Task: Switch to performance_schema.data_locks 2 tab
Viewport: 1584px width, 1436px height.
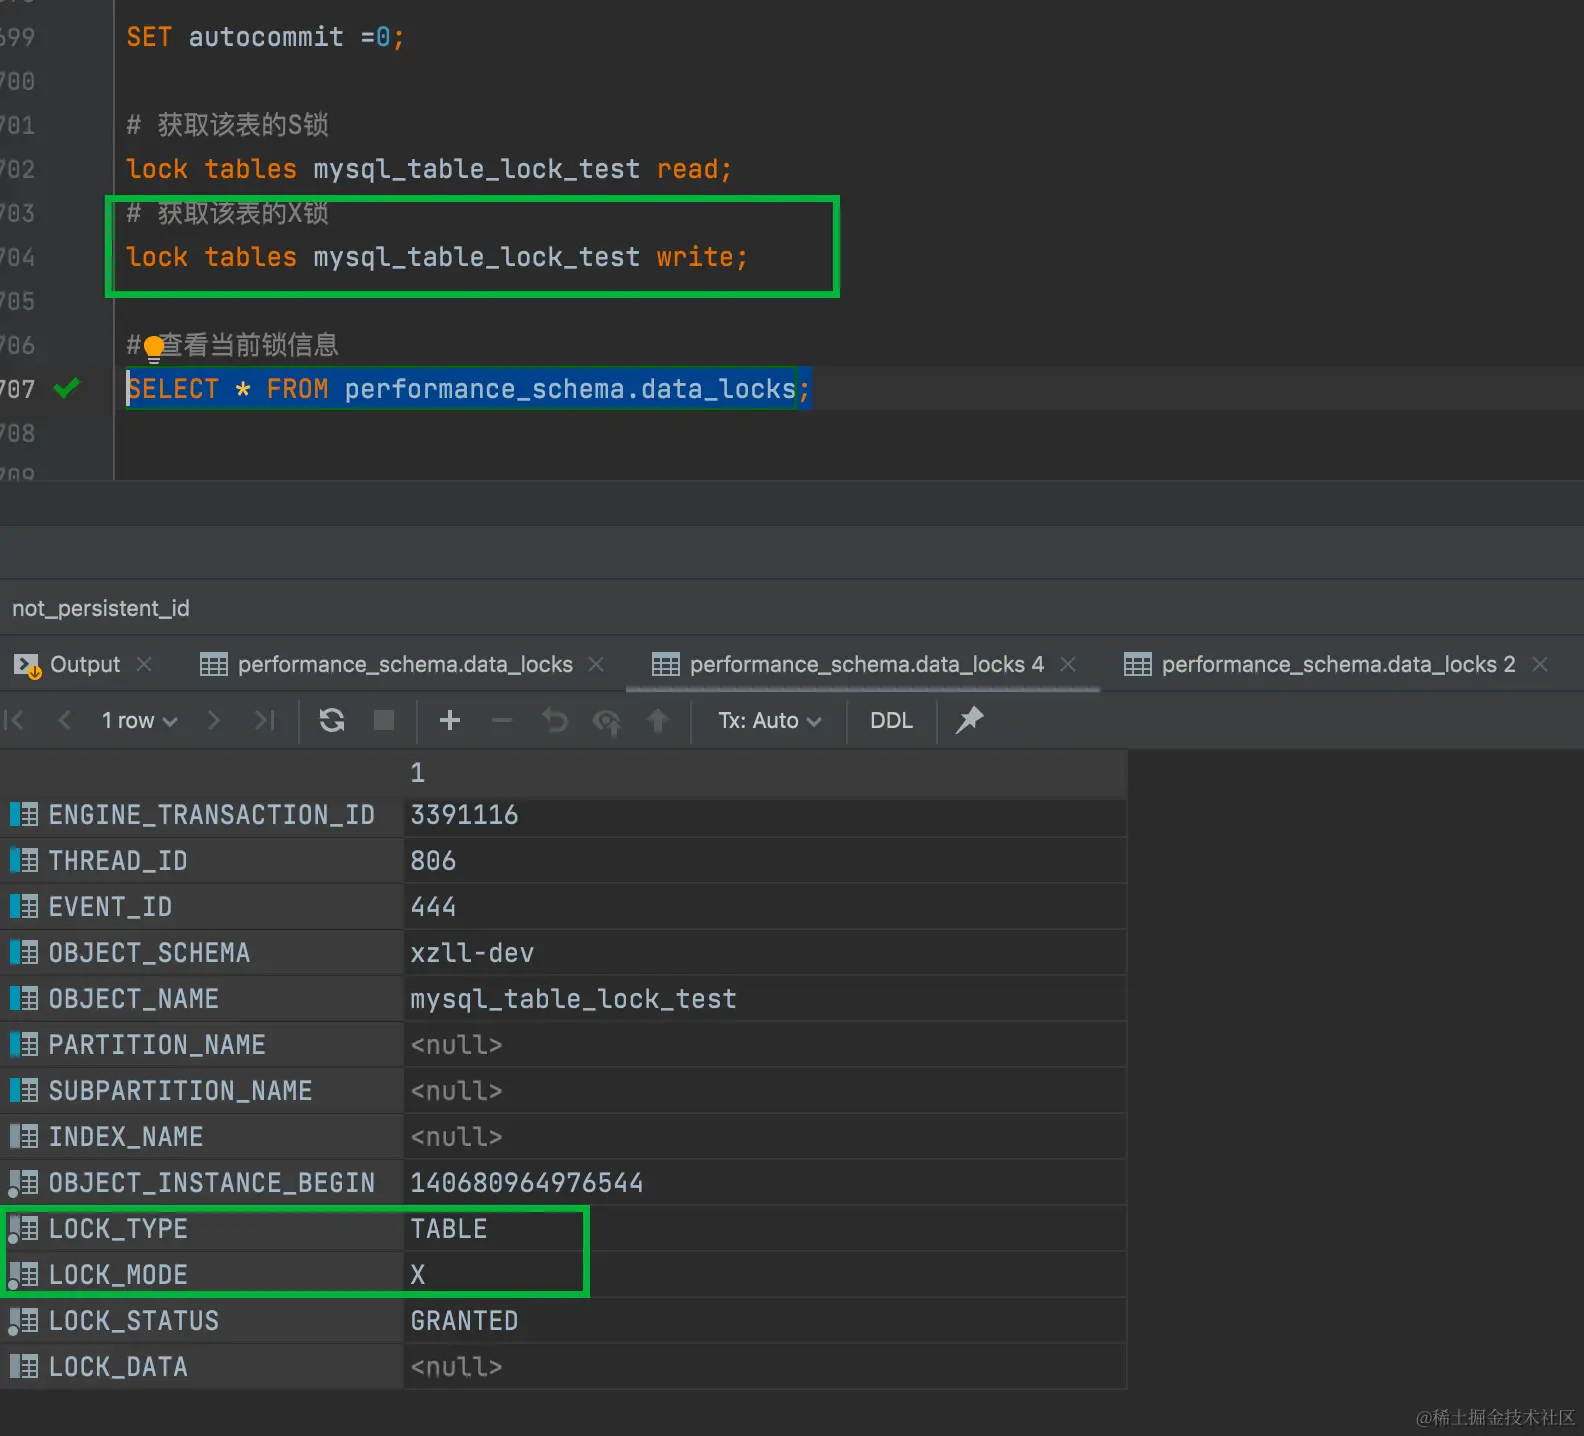Action: (x=1320, y=665)
